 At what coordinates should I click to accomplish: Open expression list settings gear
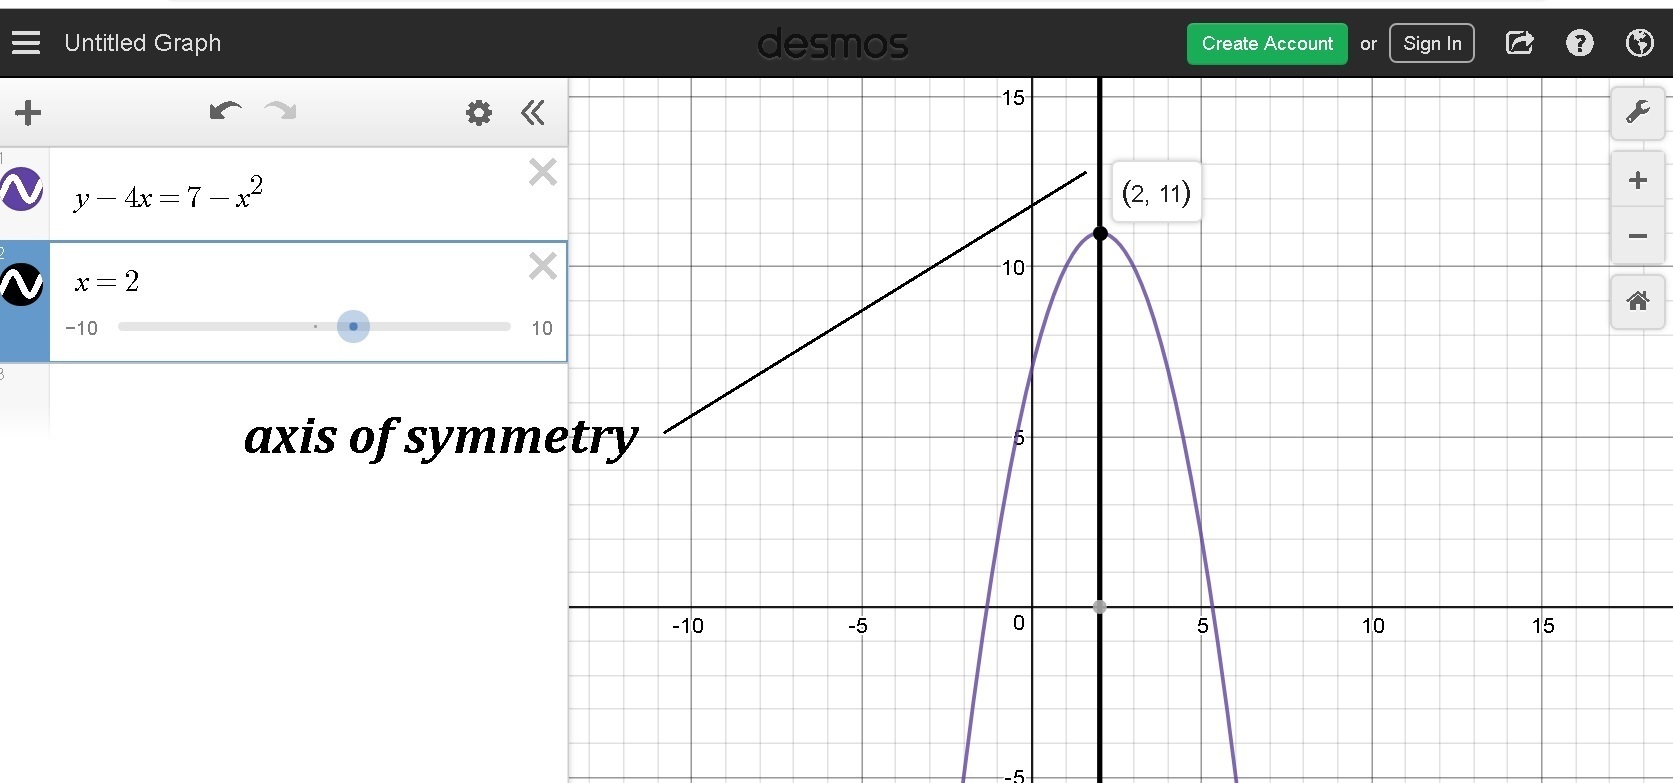coord(479,113)
